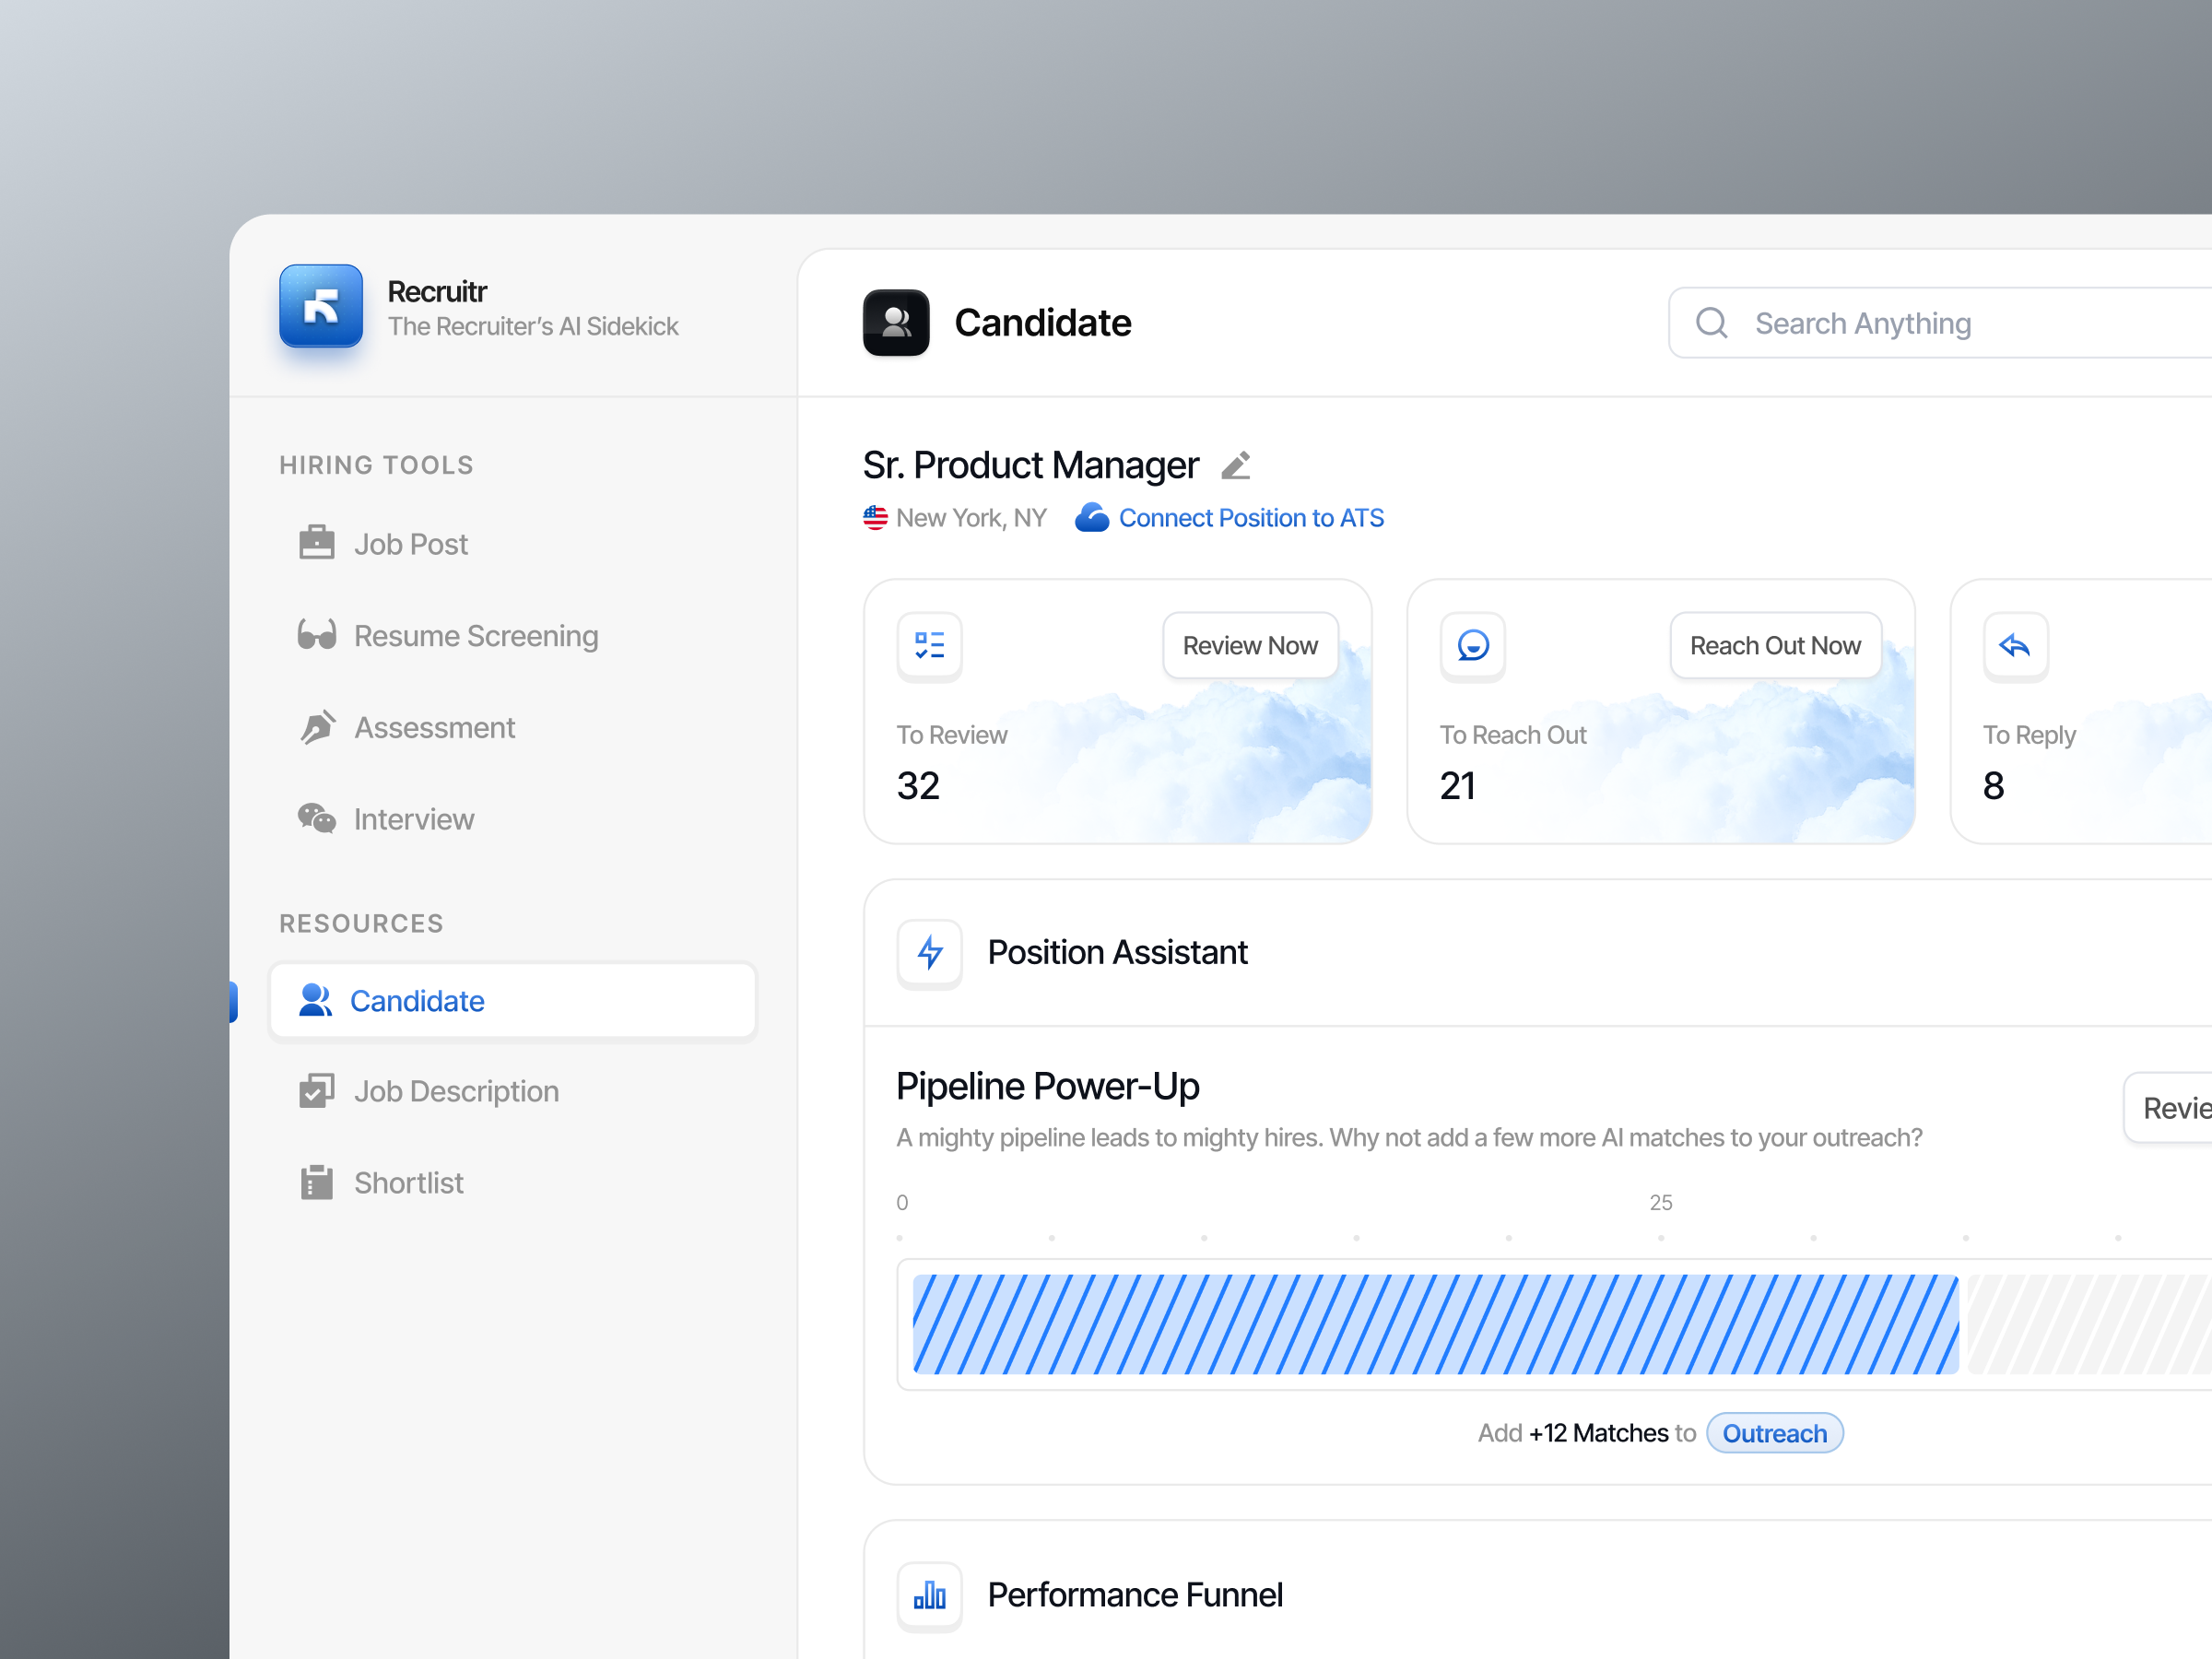Screen dimensions: 2212x1659
Task: Select Candidate under Resources
Action: click(x=417, y=1000)
